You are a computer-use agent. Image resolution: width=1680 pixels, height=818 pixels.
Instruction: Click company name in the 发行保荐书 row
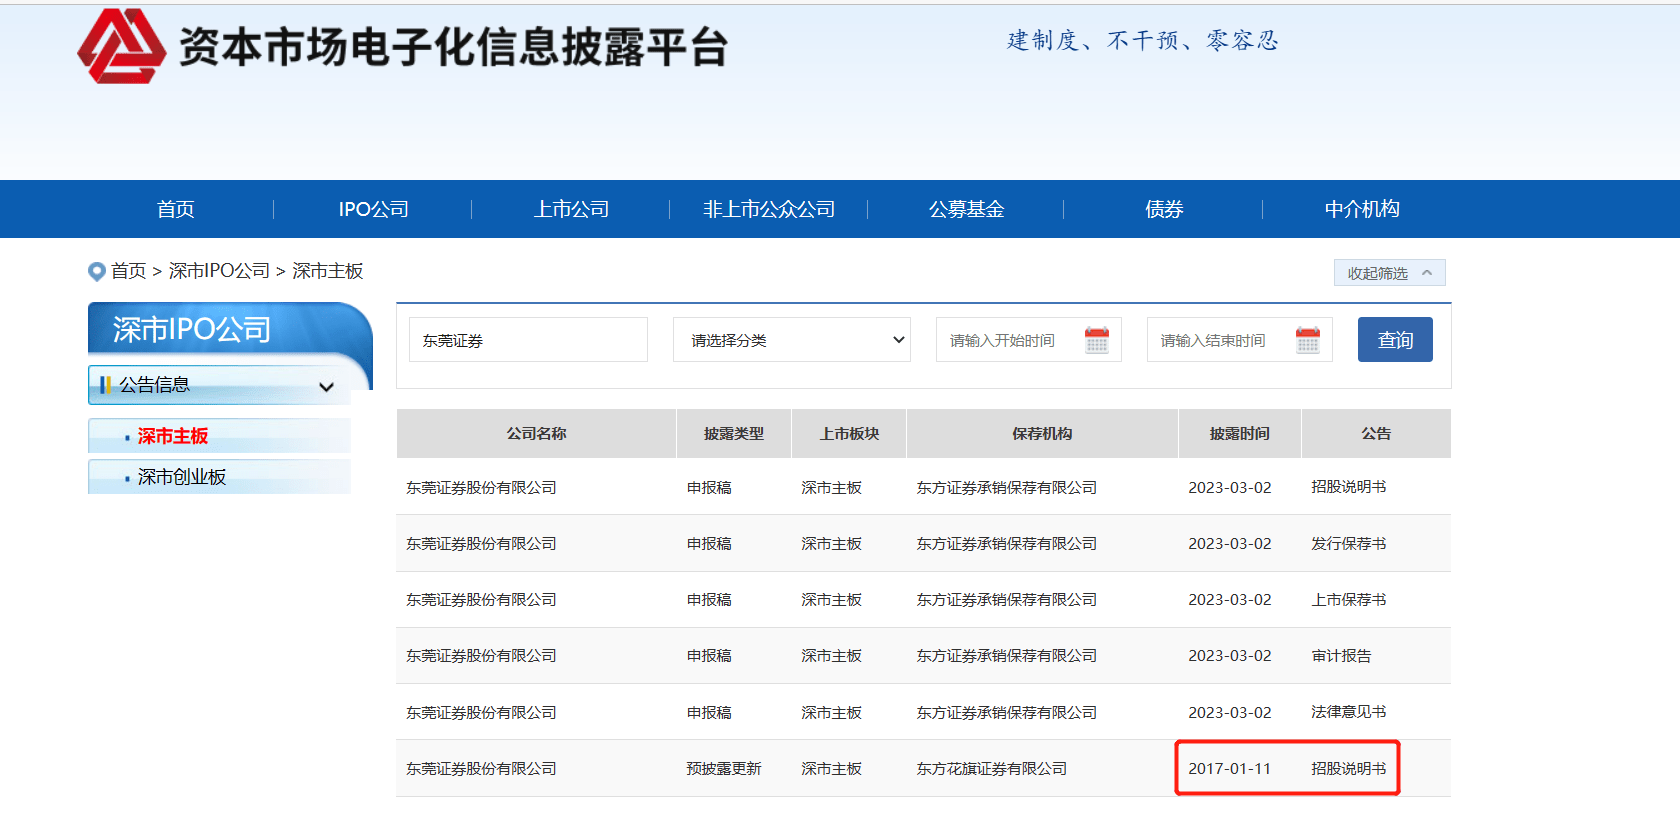click(x=481, y=544)
